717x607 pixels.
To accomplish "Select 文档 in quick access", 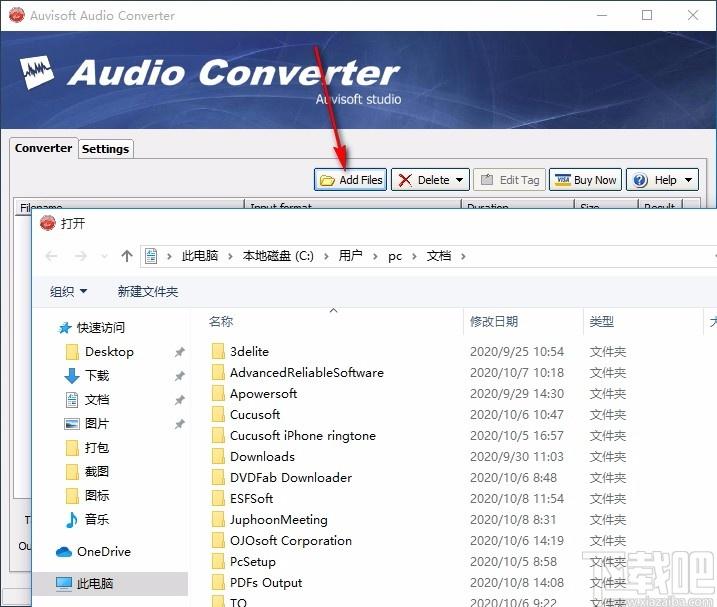I will tap(97, 400).
